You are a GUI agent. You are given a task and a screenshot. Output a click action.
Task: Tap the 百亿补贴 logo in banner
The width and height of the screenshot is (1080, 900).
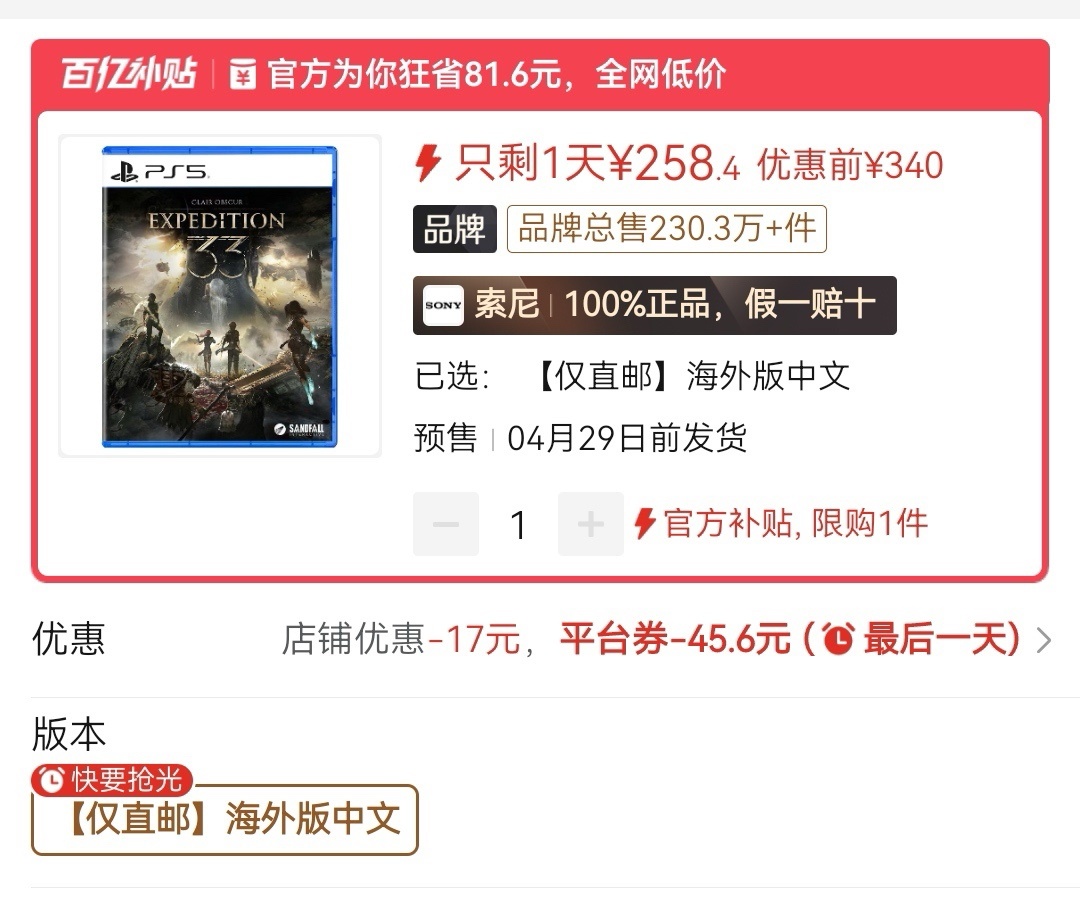pos(129,74)
